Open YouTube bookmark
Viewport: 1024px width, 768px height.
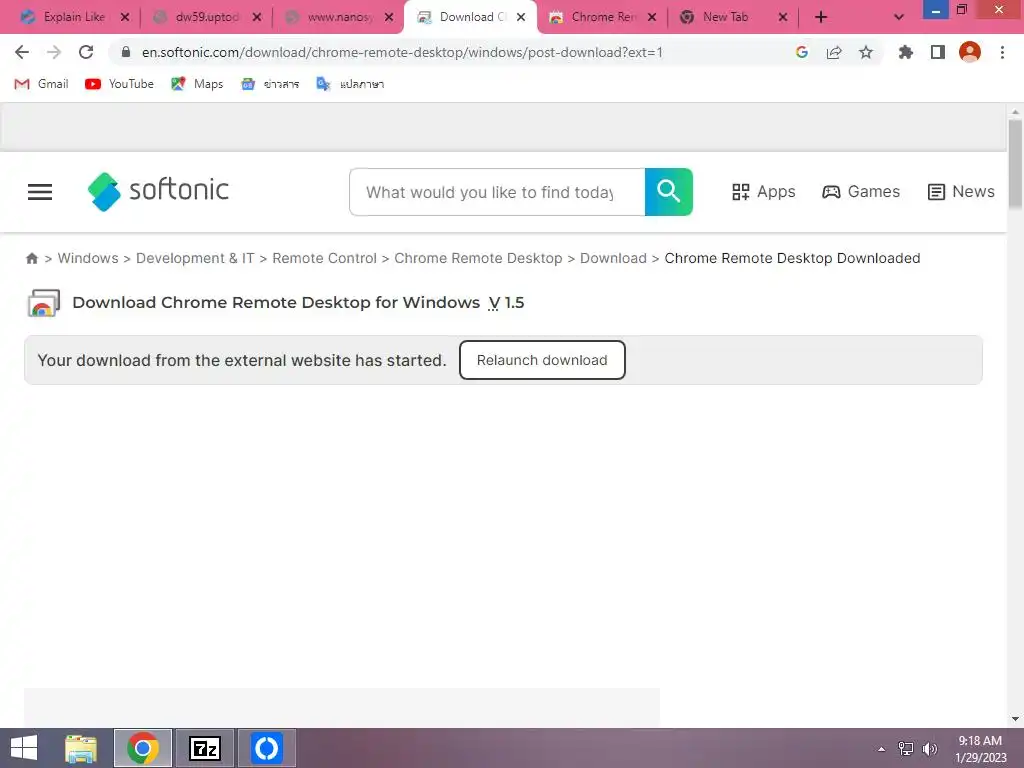pos(120,84)
